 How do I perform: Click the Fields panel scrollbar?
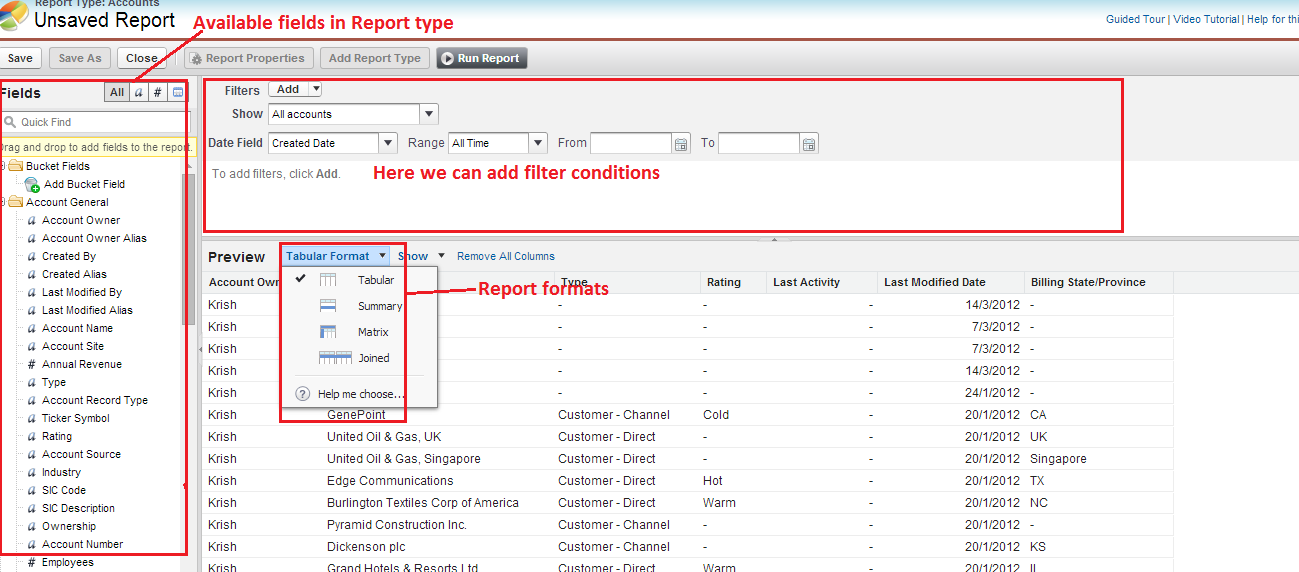188,250
